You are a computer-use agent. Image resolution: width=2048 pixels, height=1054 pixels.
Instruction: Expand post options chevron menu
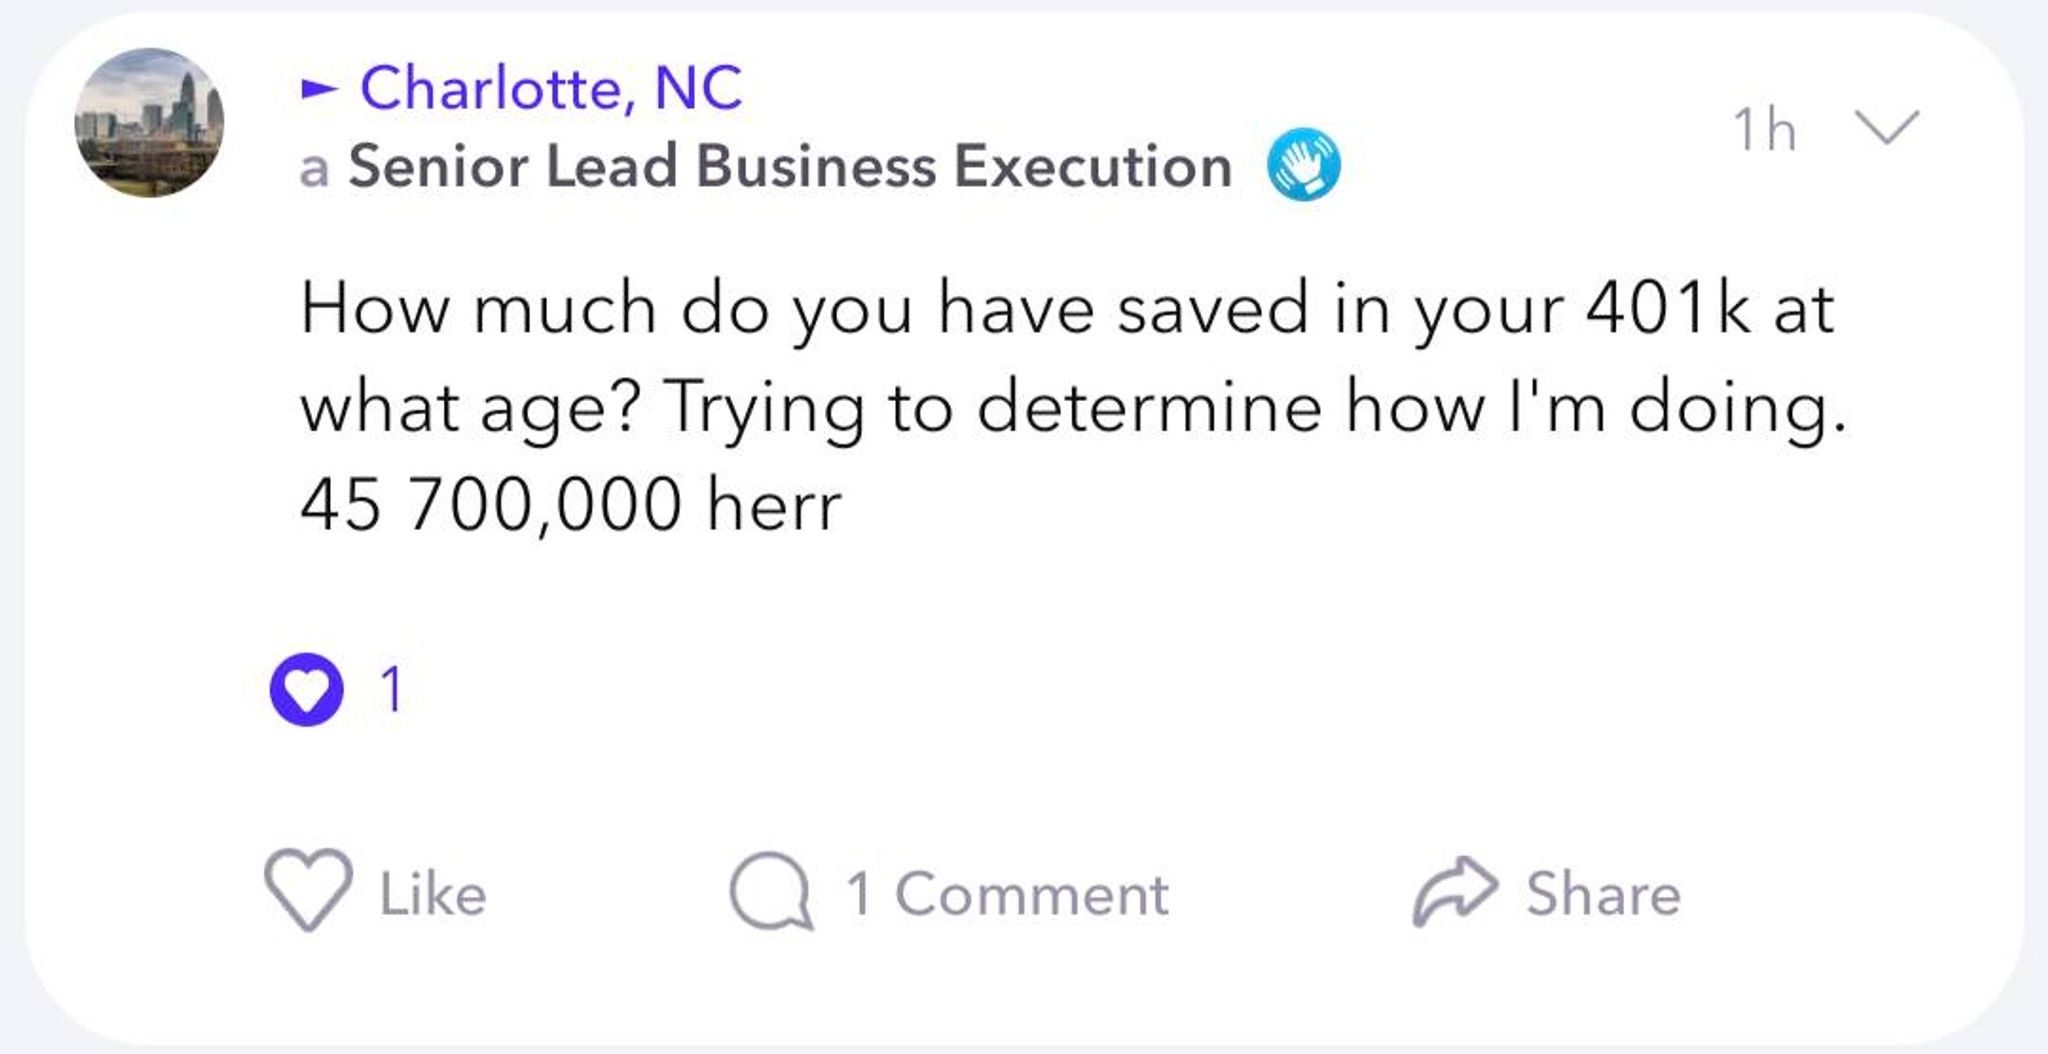[x=1887, y=127]
